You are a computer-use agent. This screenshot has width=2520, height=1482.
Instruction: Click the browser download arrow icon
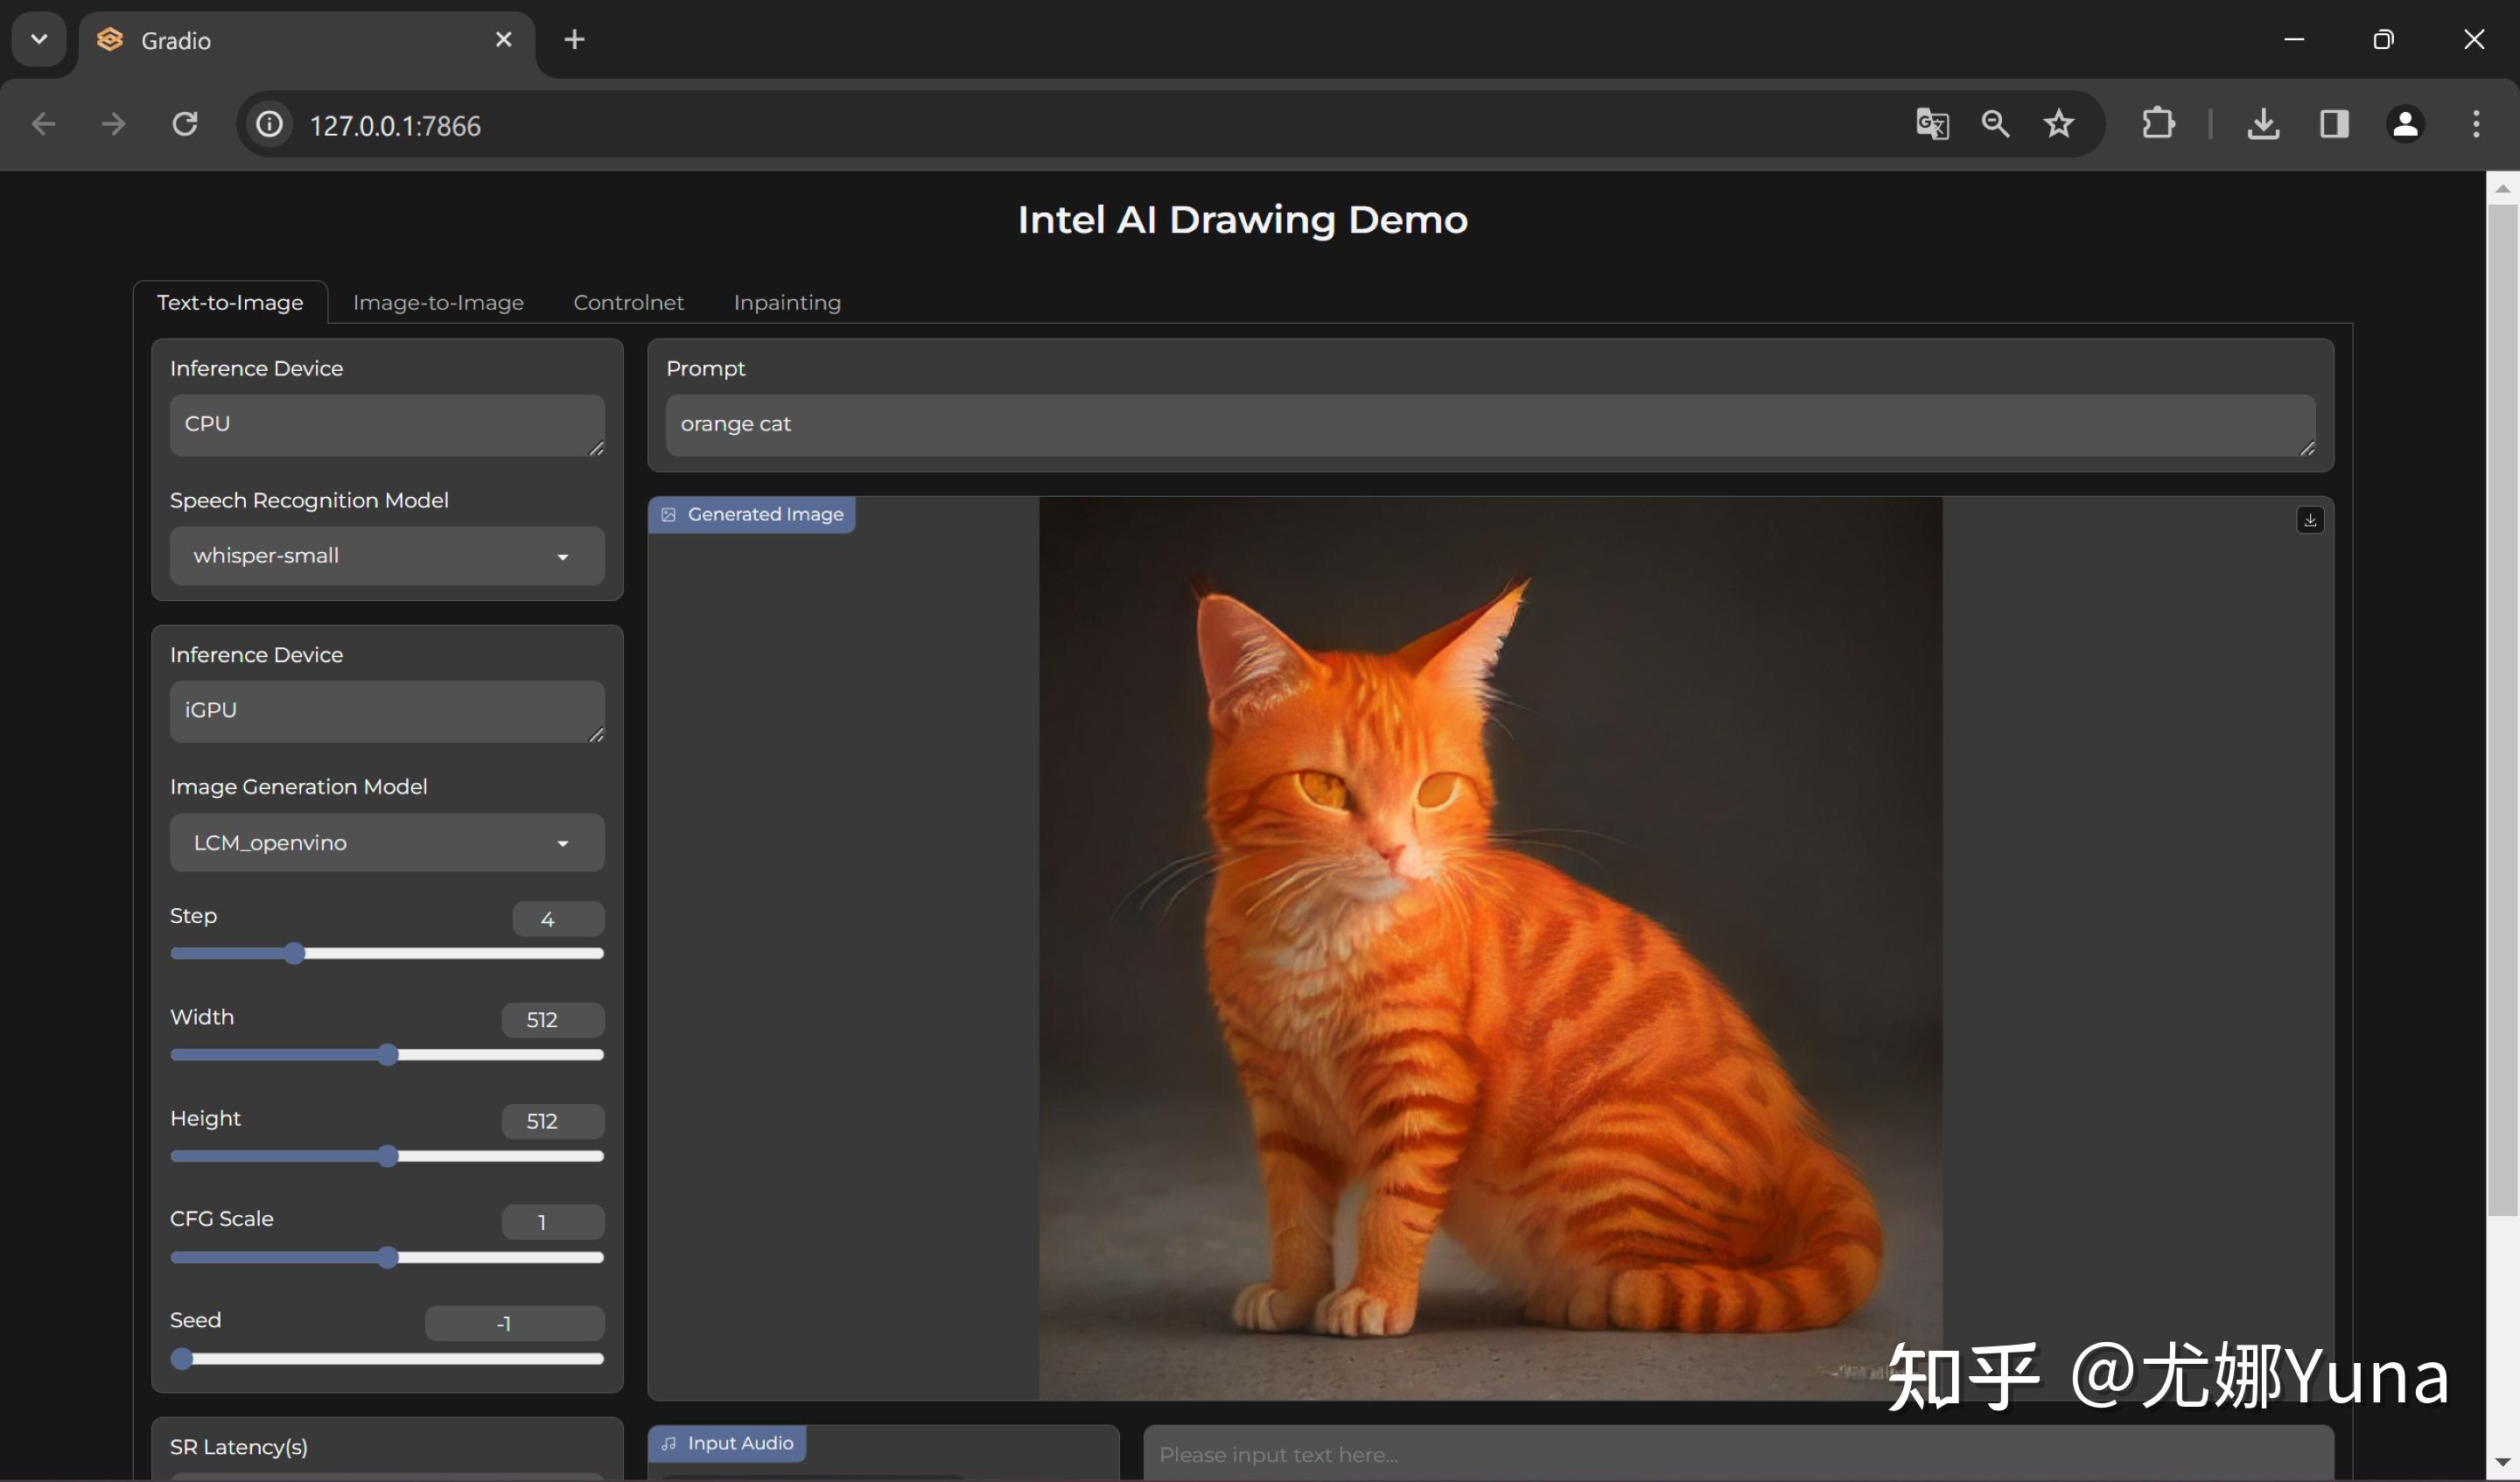click(2264, 123)
